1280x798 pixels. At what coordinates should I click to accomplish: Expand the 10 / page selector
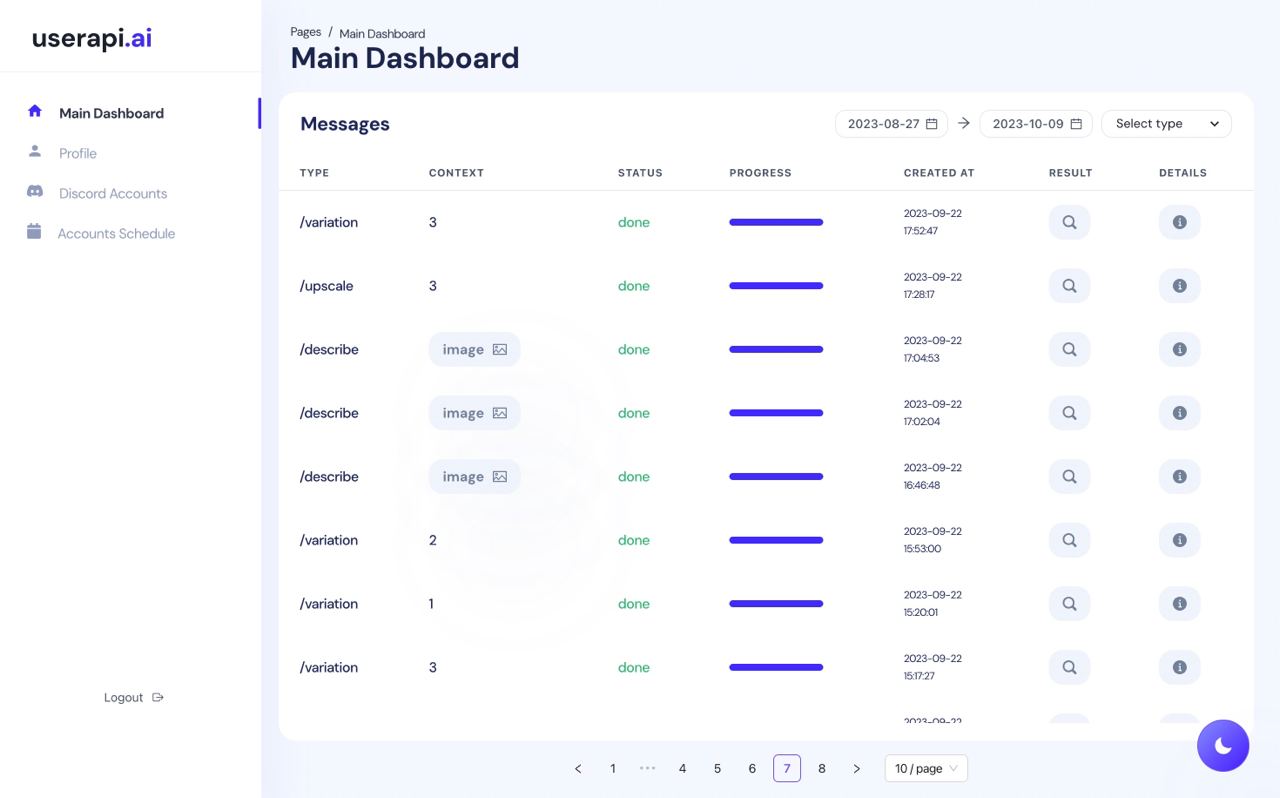point(925,768)
